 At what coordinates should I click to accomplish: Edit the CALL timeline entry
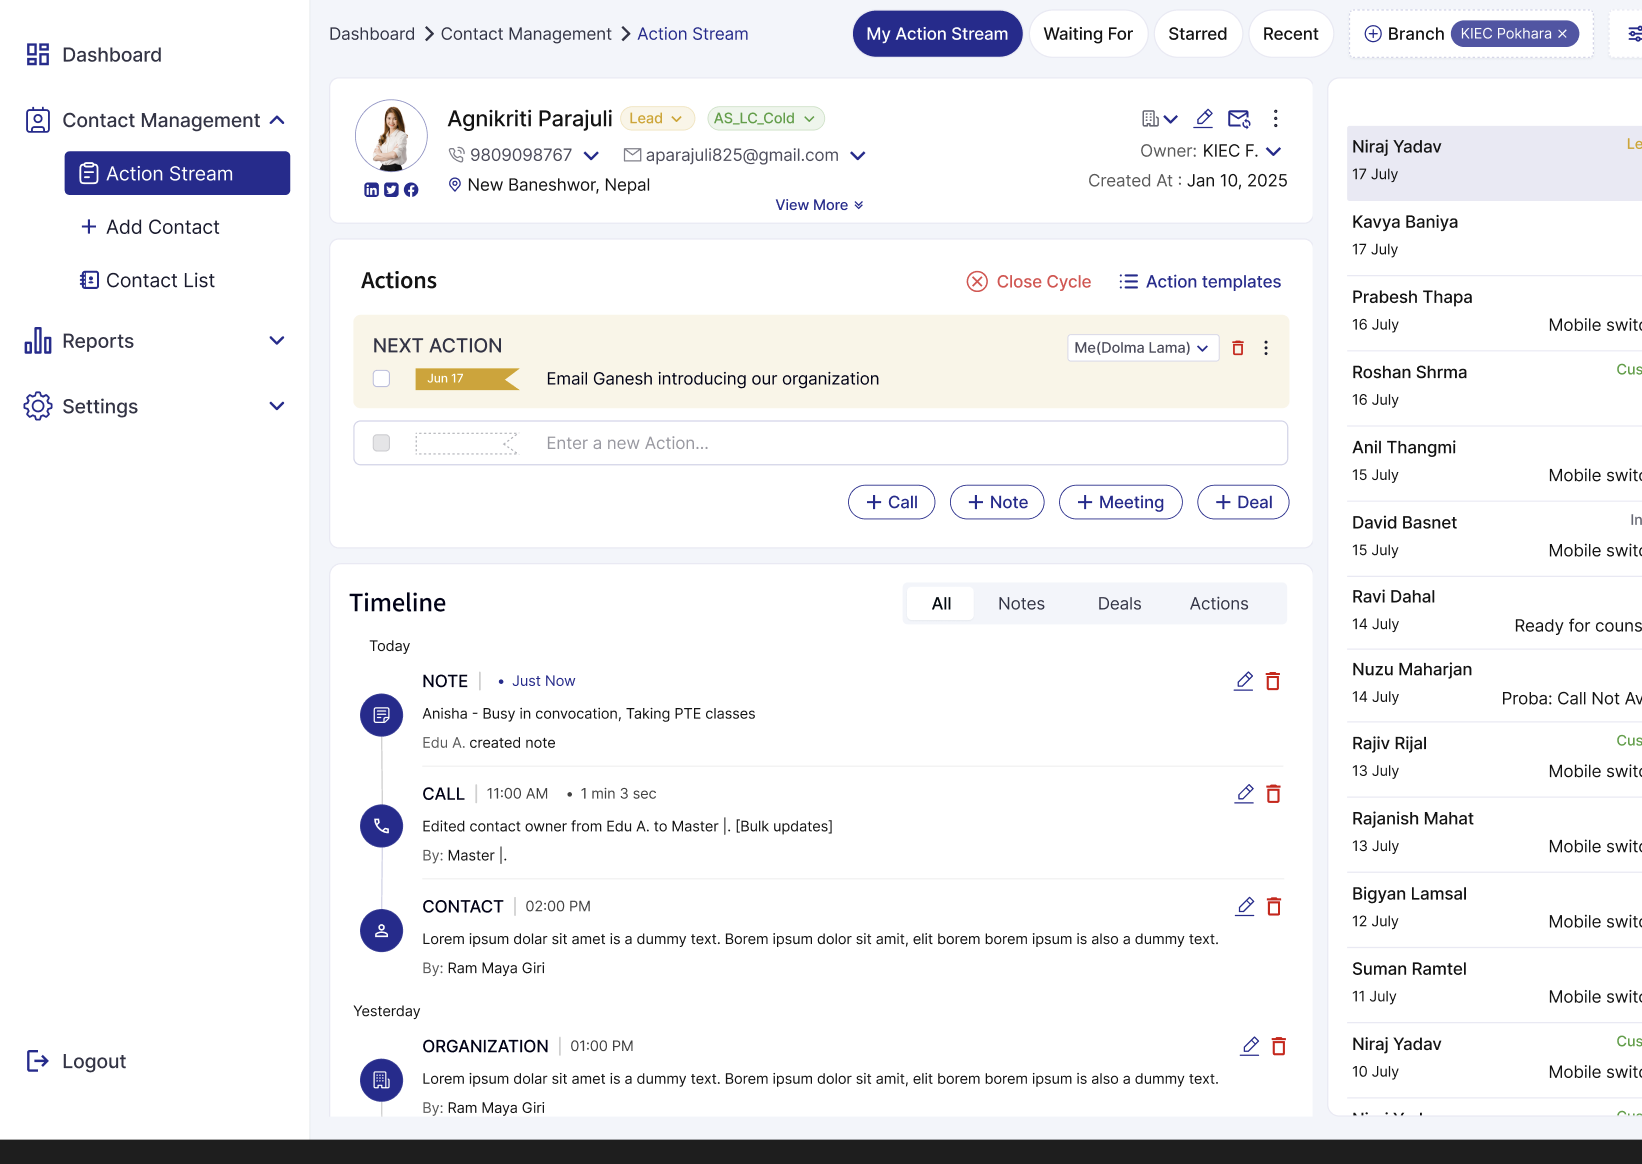pos(1244,794)
